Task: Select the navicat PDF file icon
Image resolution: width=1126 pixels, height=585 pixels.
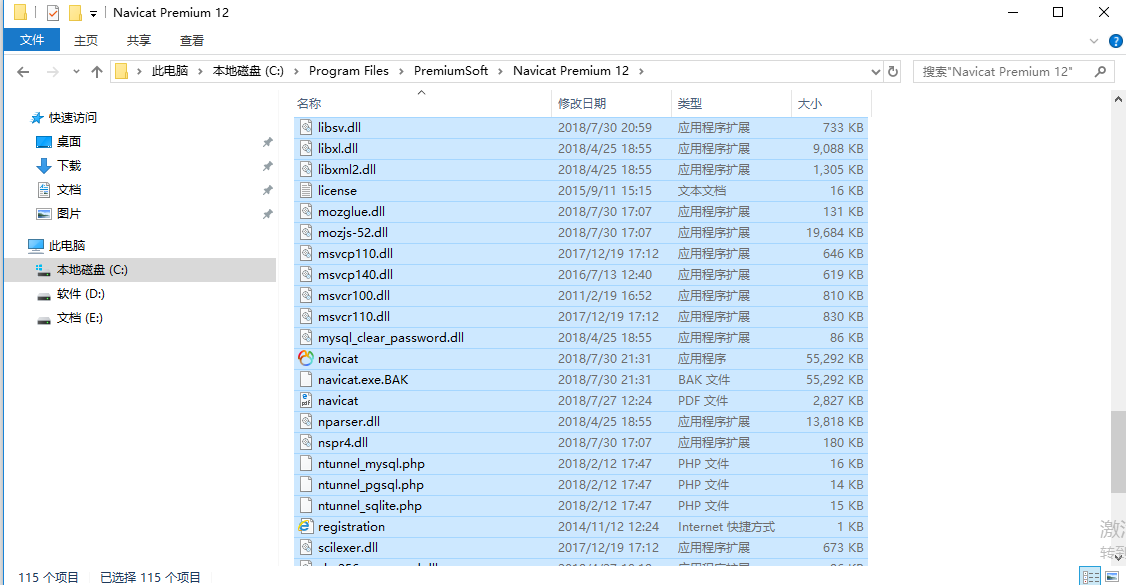Action: tap(306, 401)
